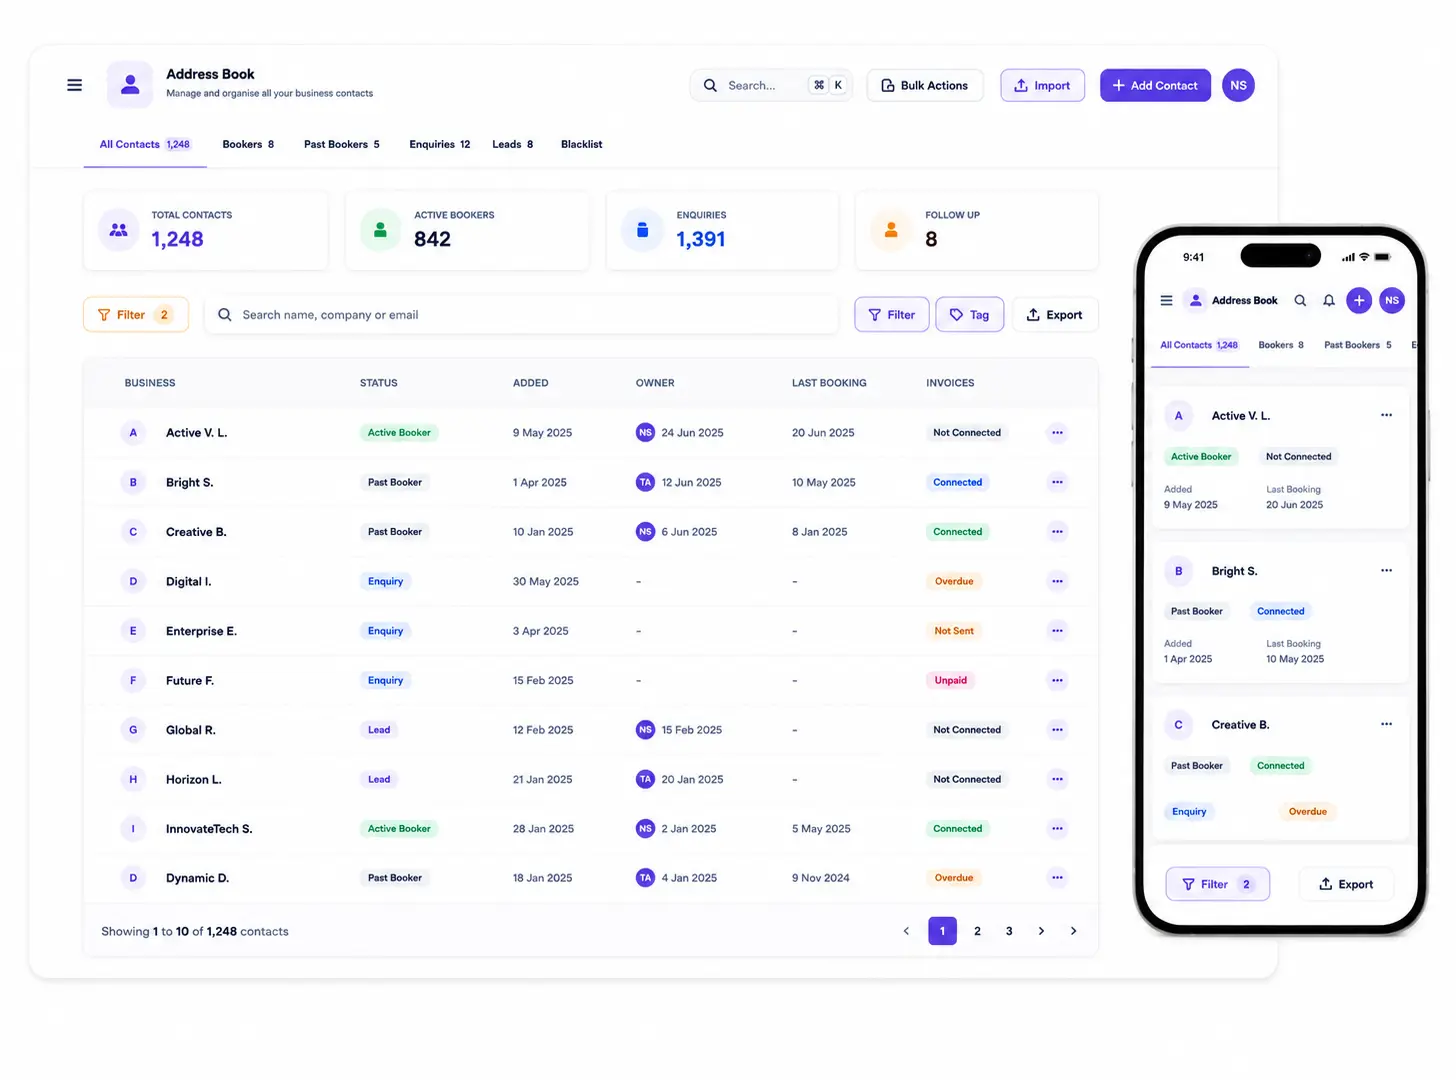
Task: Open row options for Dynamic D.
Action: pyautogui.click(x=1057, y=878)
